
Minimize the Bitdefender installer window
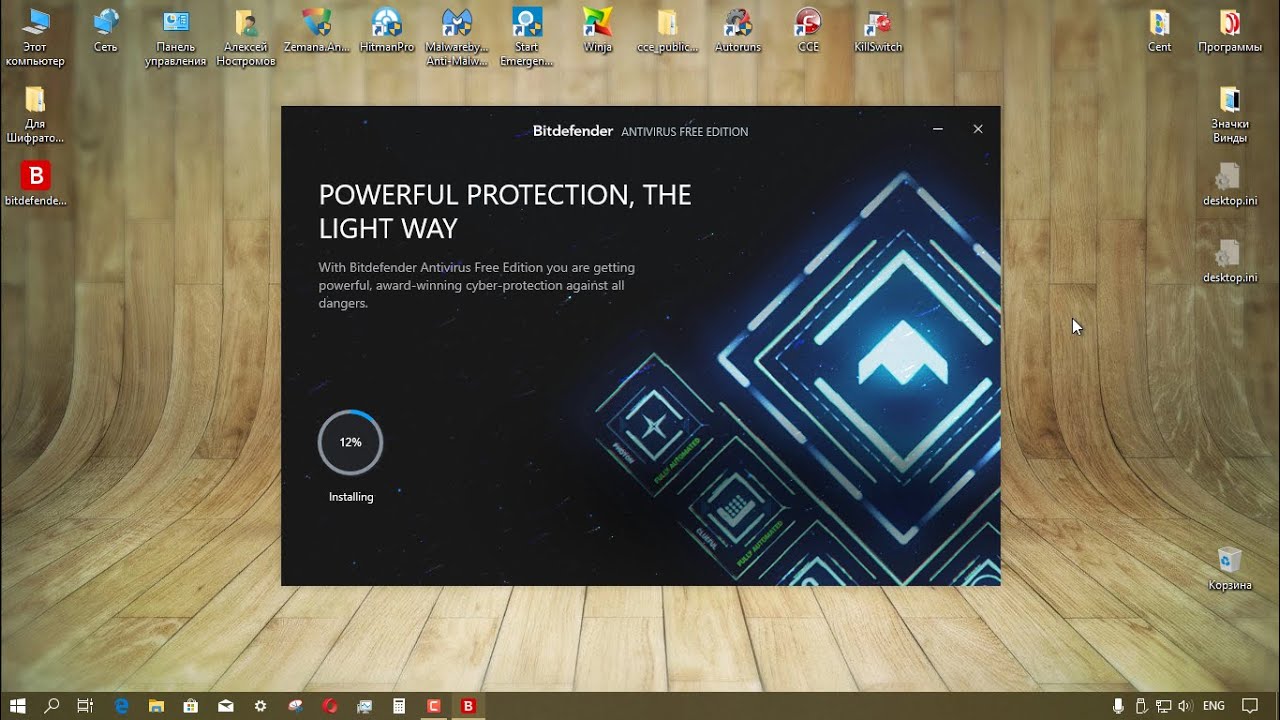click(x=938, y=129)
